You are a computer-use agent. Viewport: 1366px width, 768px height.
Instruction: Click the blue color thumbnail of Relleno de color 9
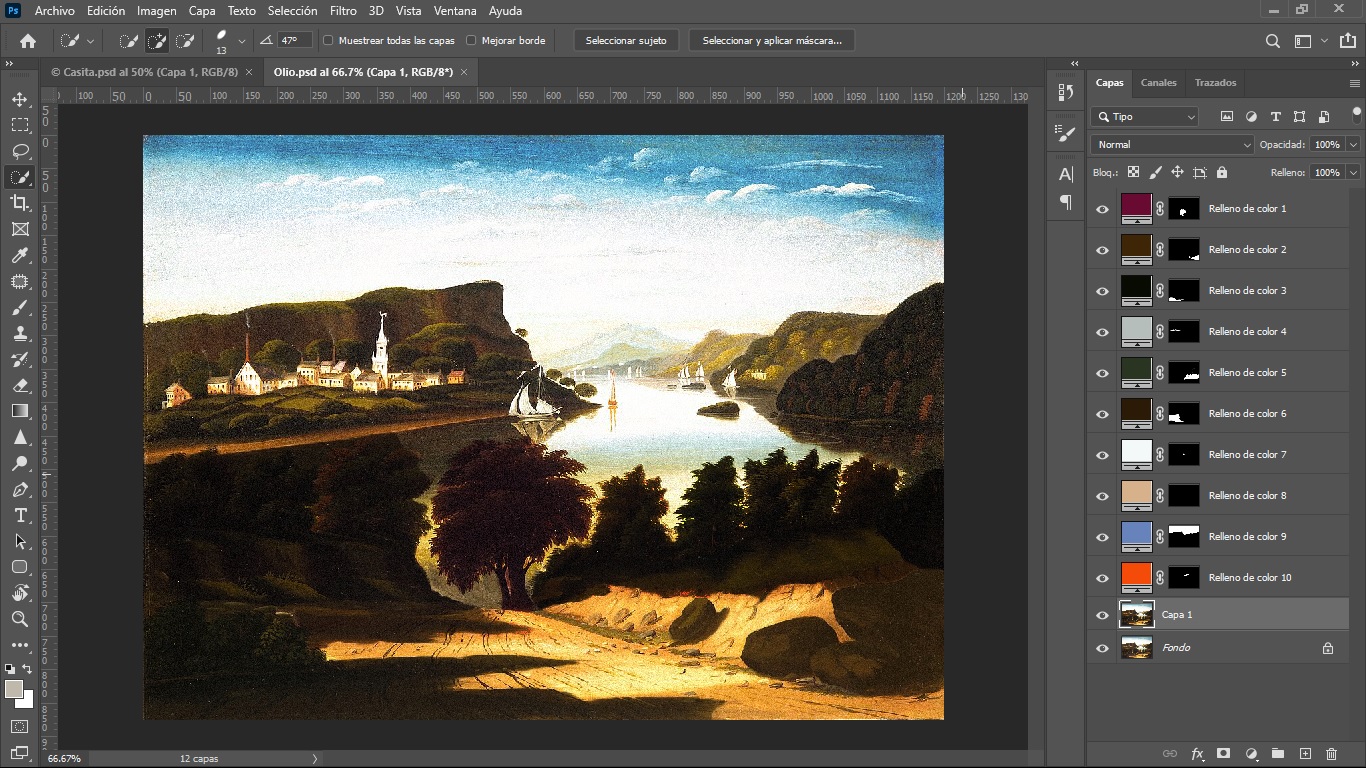[x=1137, y=535]
